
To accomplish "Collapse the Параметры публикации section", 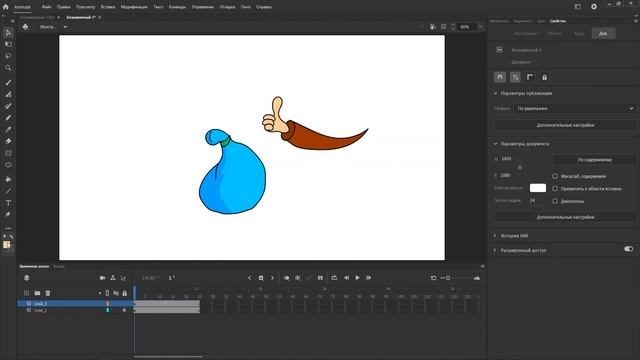I will pyautogui.click(x=496, y=93).
